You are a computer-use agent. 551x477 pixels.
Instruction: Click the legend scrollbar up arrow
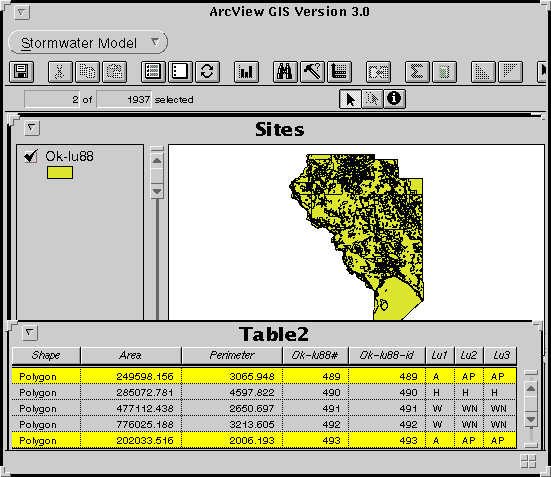pyautogui.click(x=157, y=161)
